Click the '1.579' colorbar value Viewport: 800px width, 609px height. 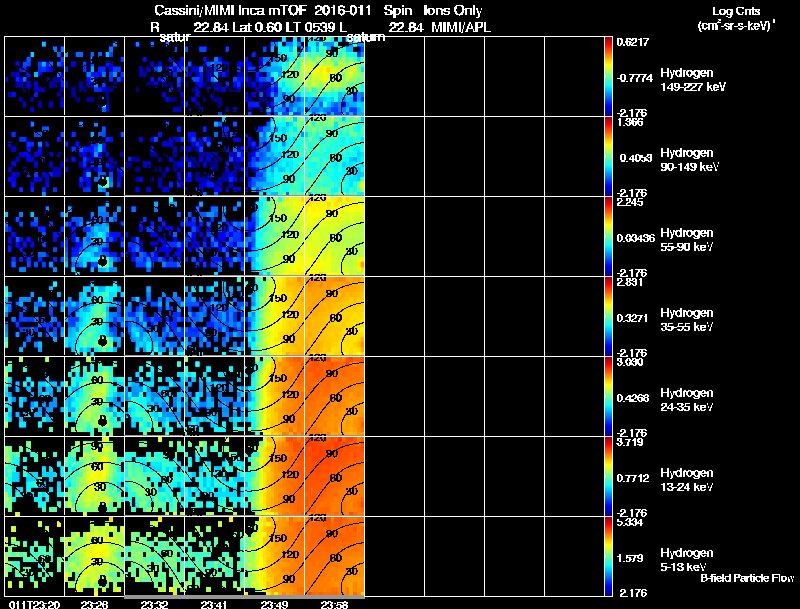pyautogui.click(x=630, y=559)
